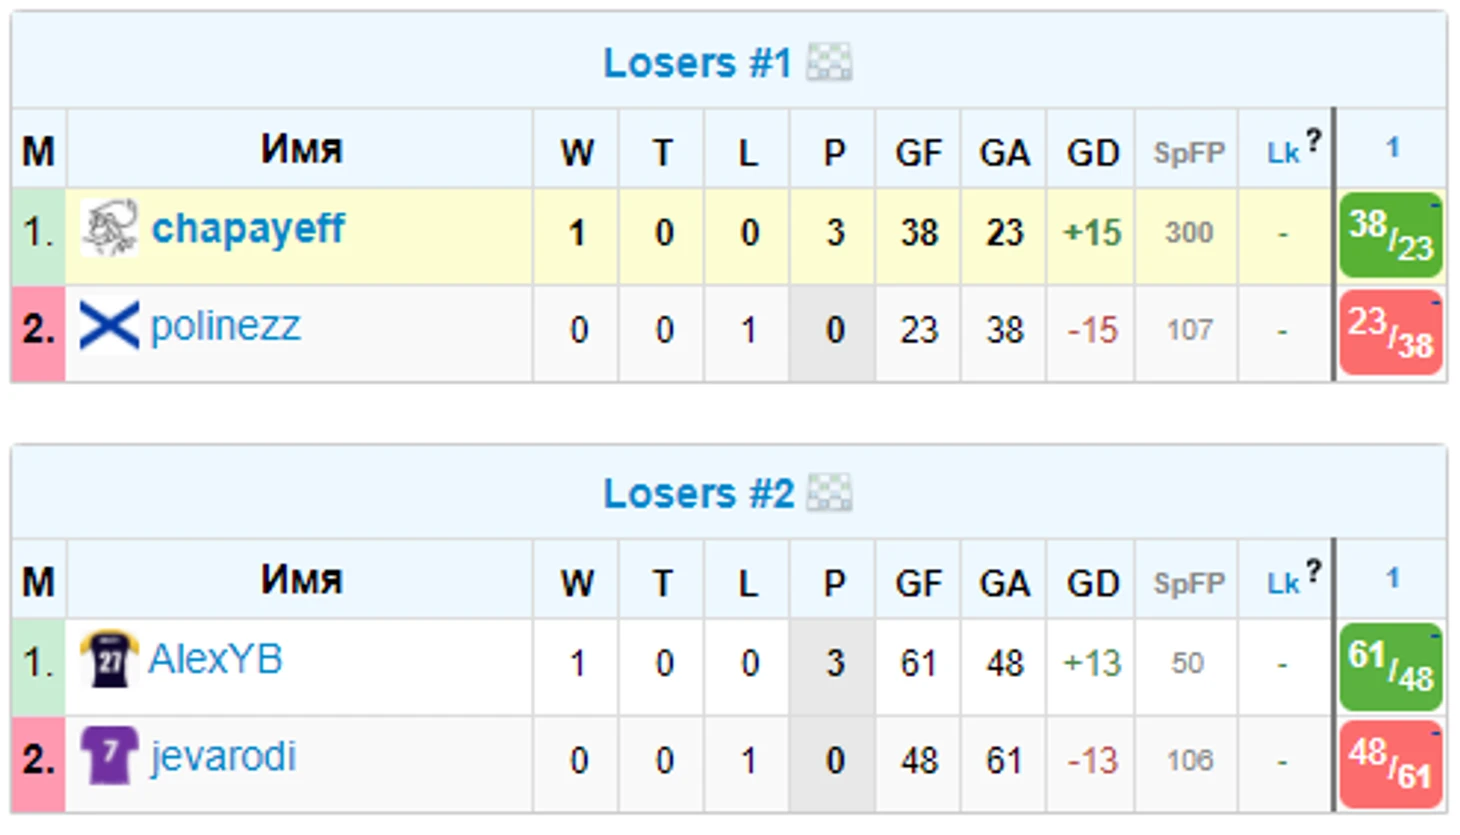Open polinezz's player profile link
Image resolution: width=1460 pixels, height=835 pixels.
[225, 326]
